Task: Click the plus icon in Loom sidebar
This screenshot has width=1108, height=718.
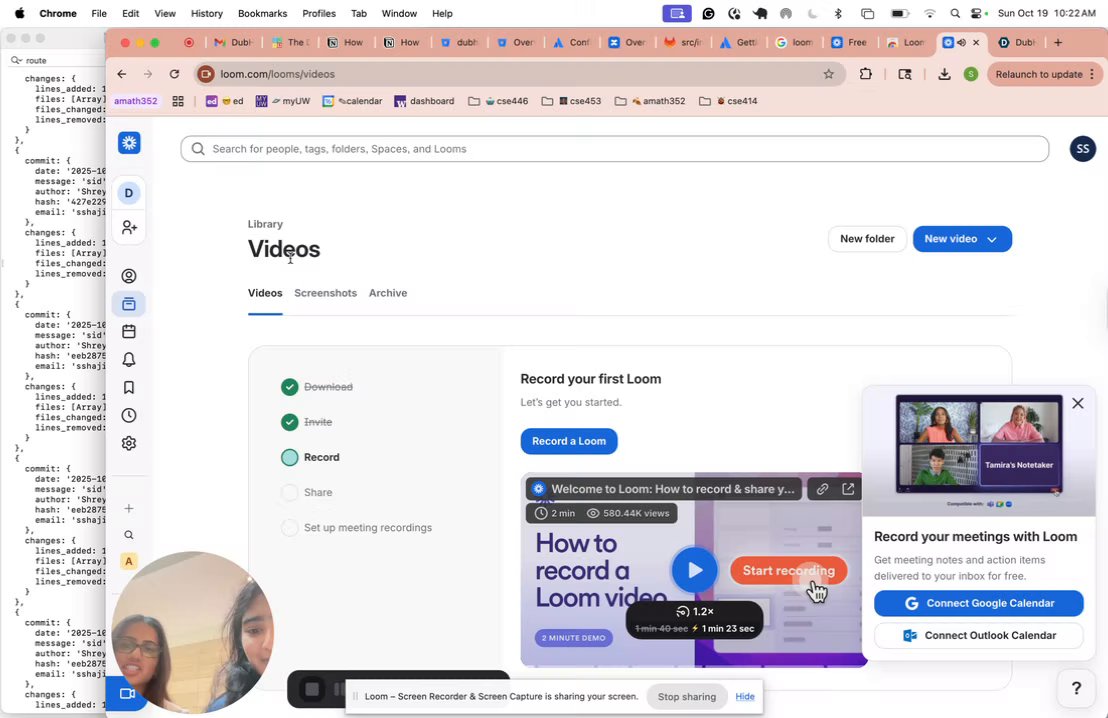Action: 129,508
